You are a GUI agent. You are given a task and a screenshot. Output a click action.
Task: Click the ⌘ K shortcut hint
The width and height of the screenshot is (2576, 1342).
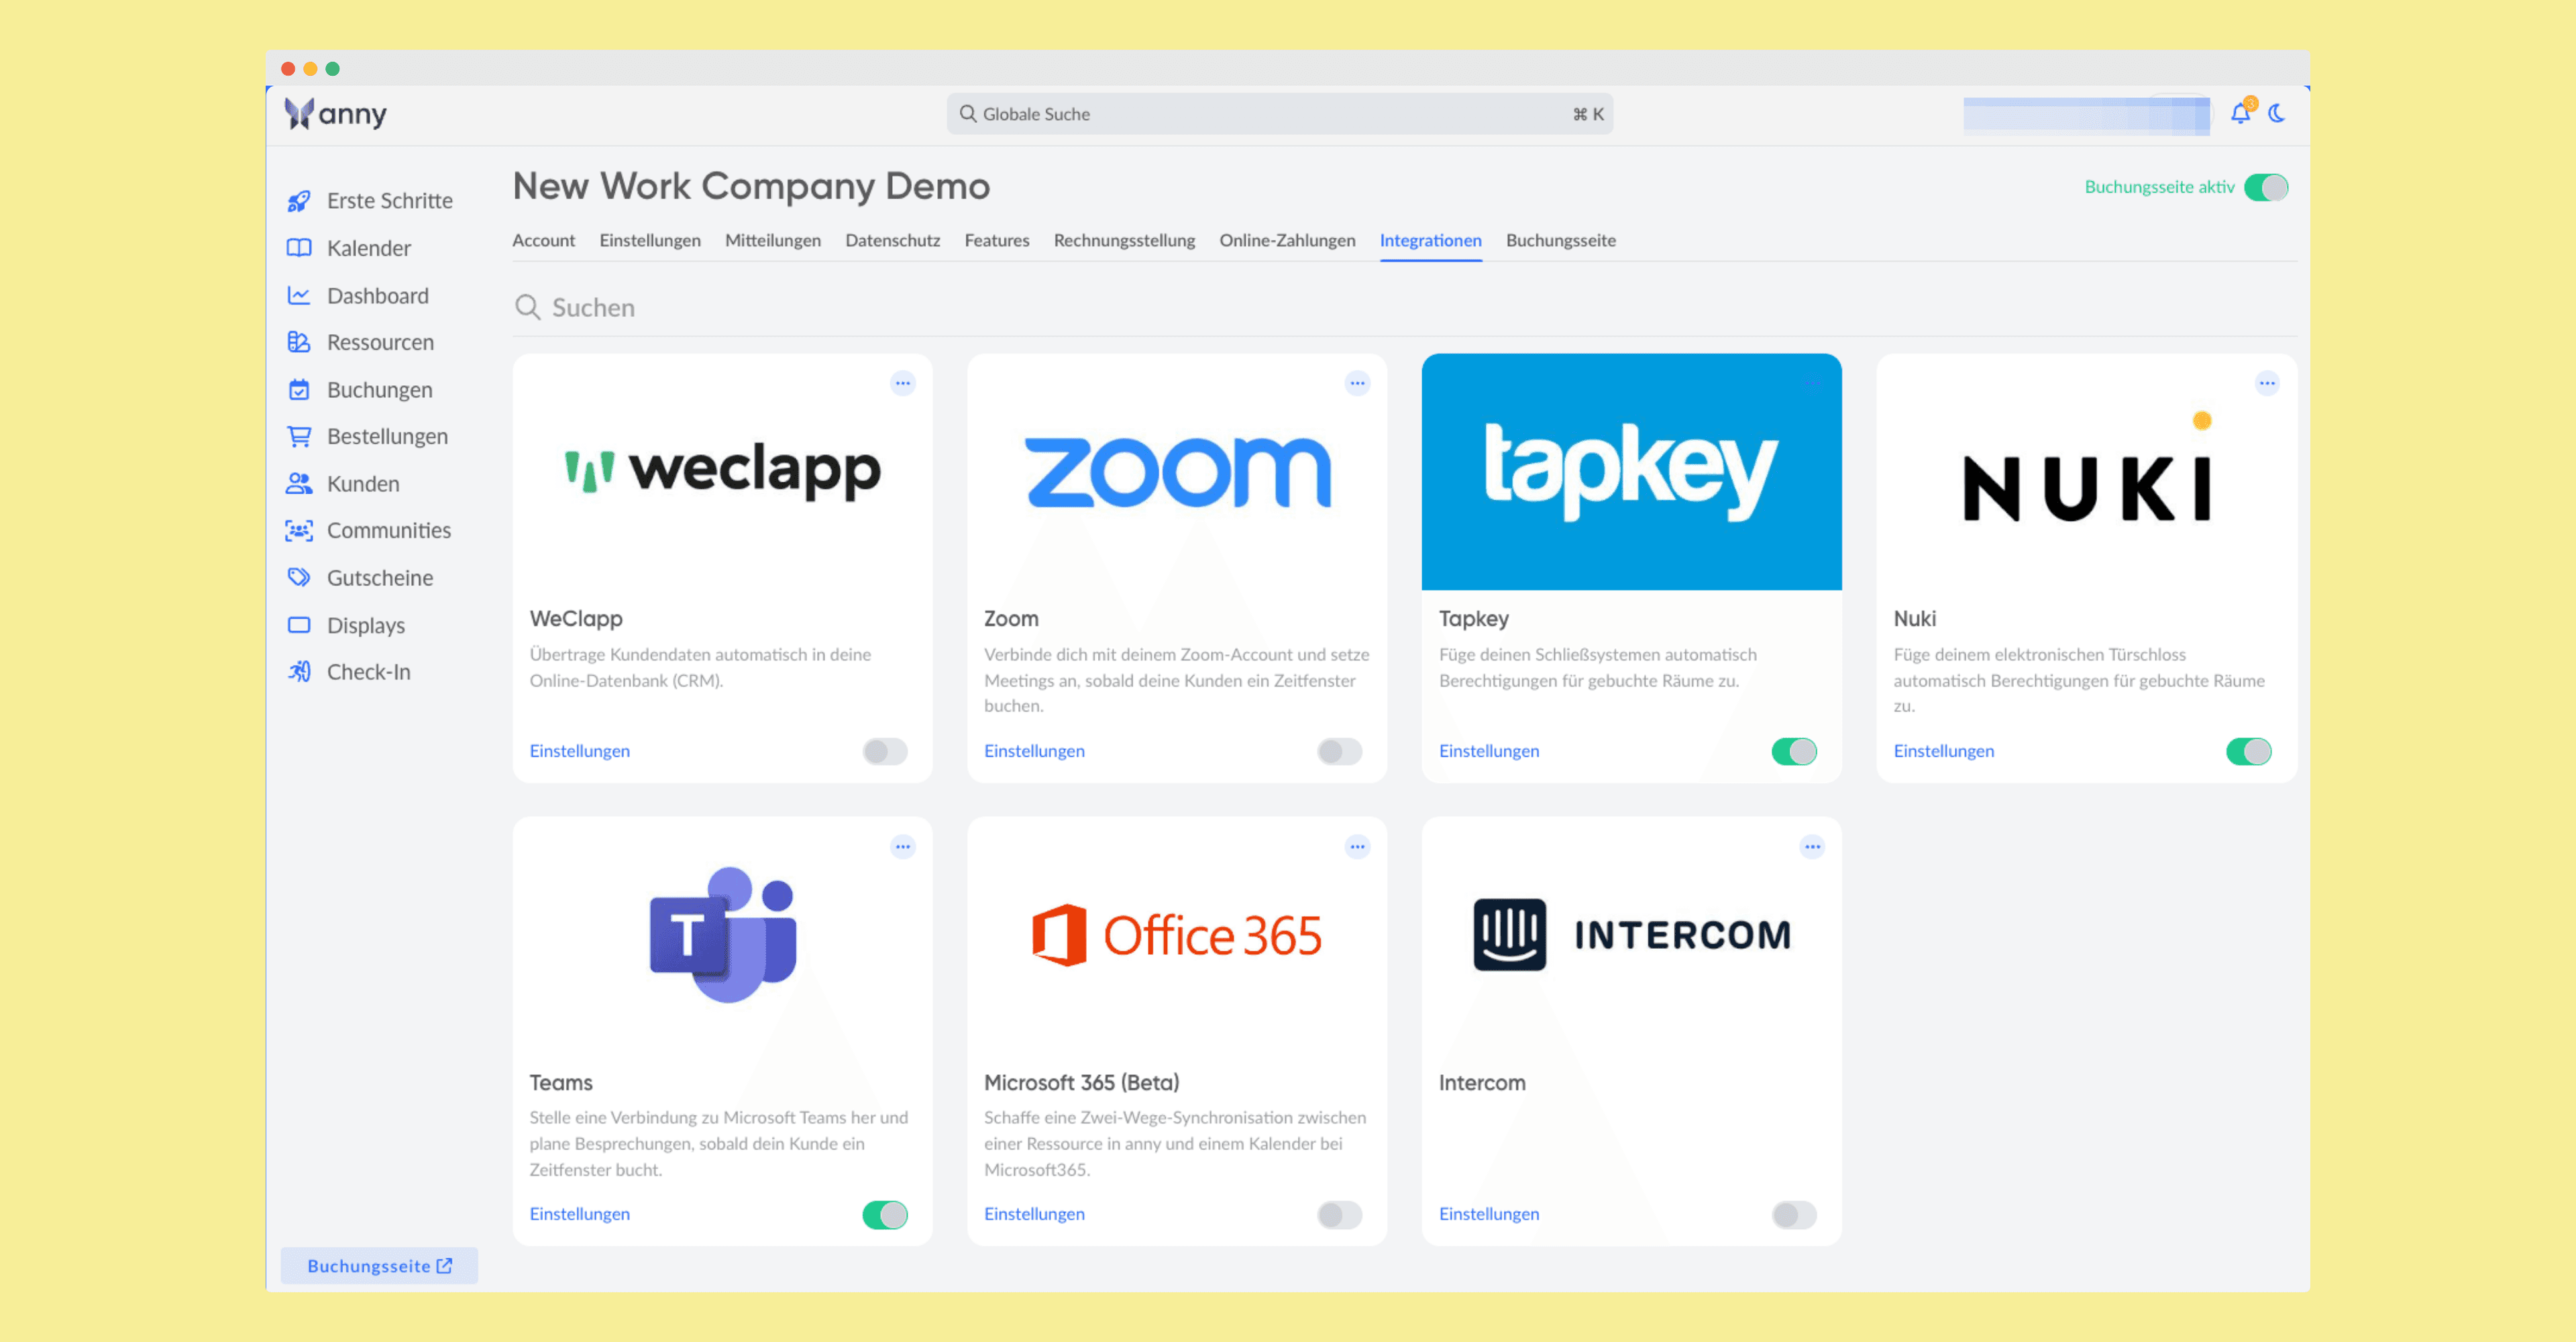click(x=1588, y=114)
